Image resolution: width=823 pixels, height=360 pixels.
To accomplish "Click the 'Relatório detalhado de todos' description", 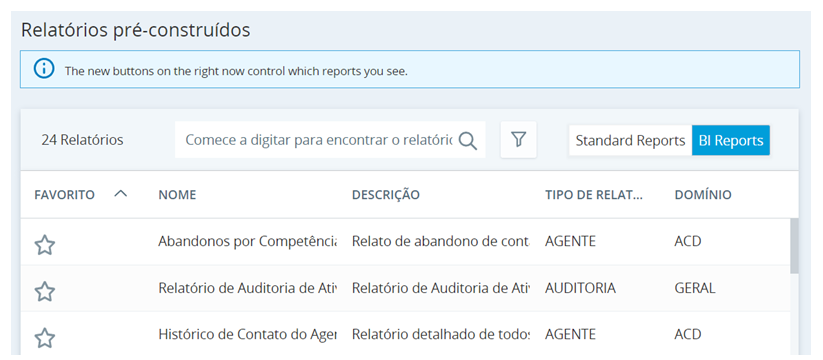I will (441, 334).
